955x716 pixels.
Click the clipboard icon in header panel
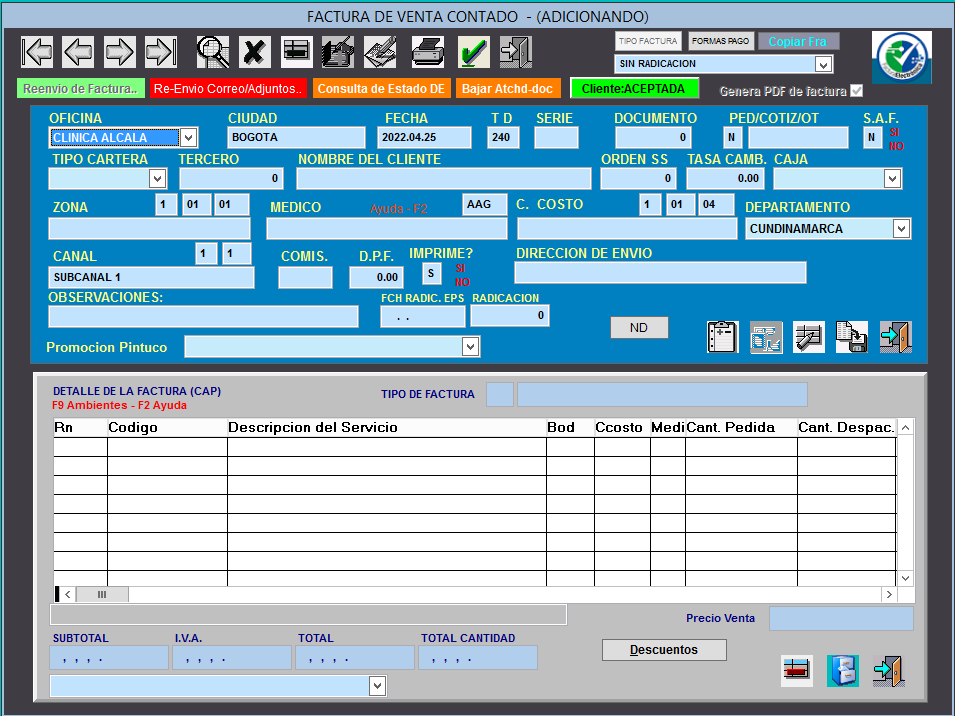723,337
